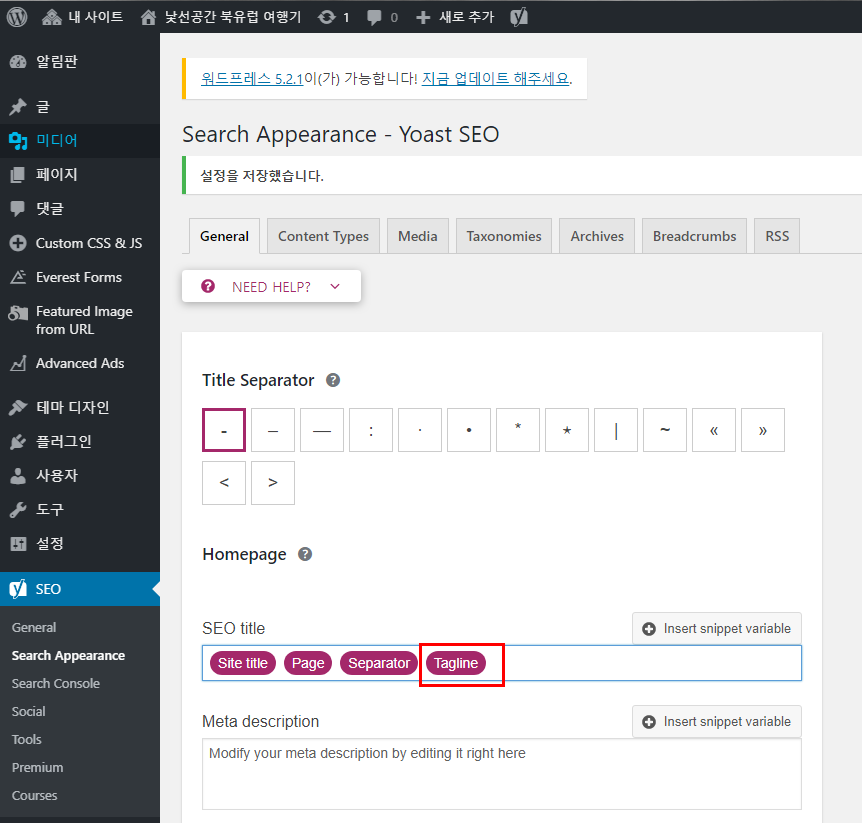Click 지금 업데이트 해주세요 link
This screenshot has height=823, width=862.
coord(495,79)
